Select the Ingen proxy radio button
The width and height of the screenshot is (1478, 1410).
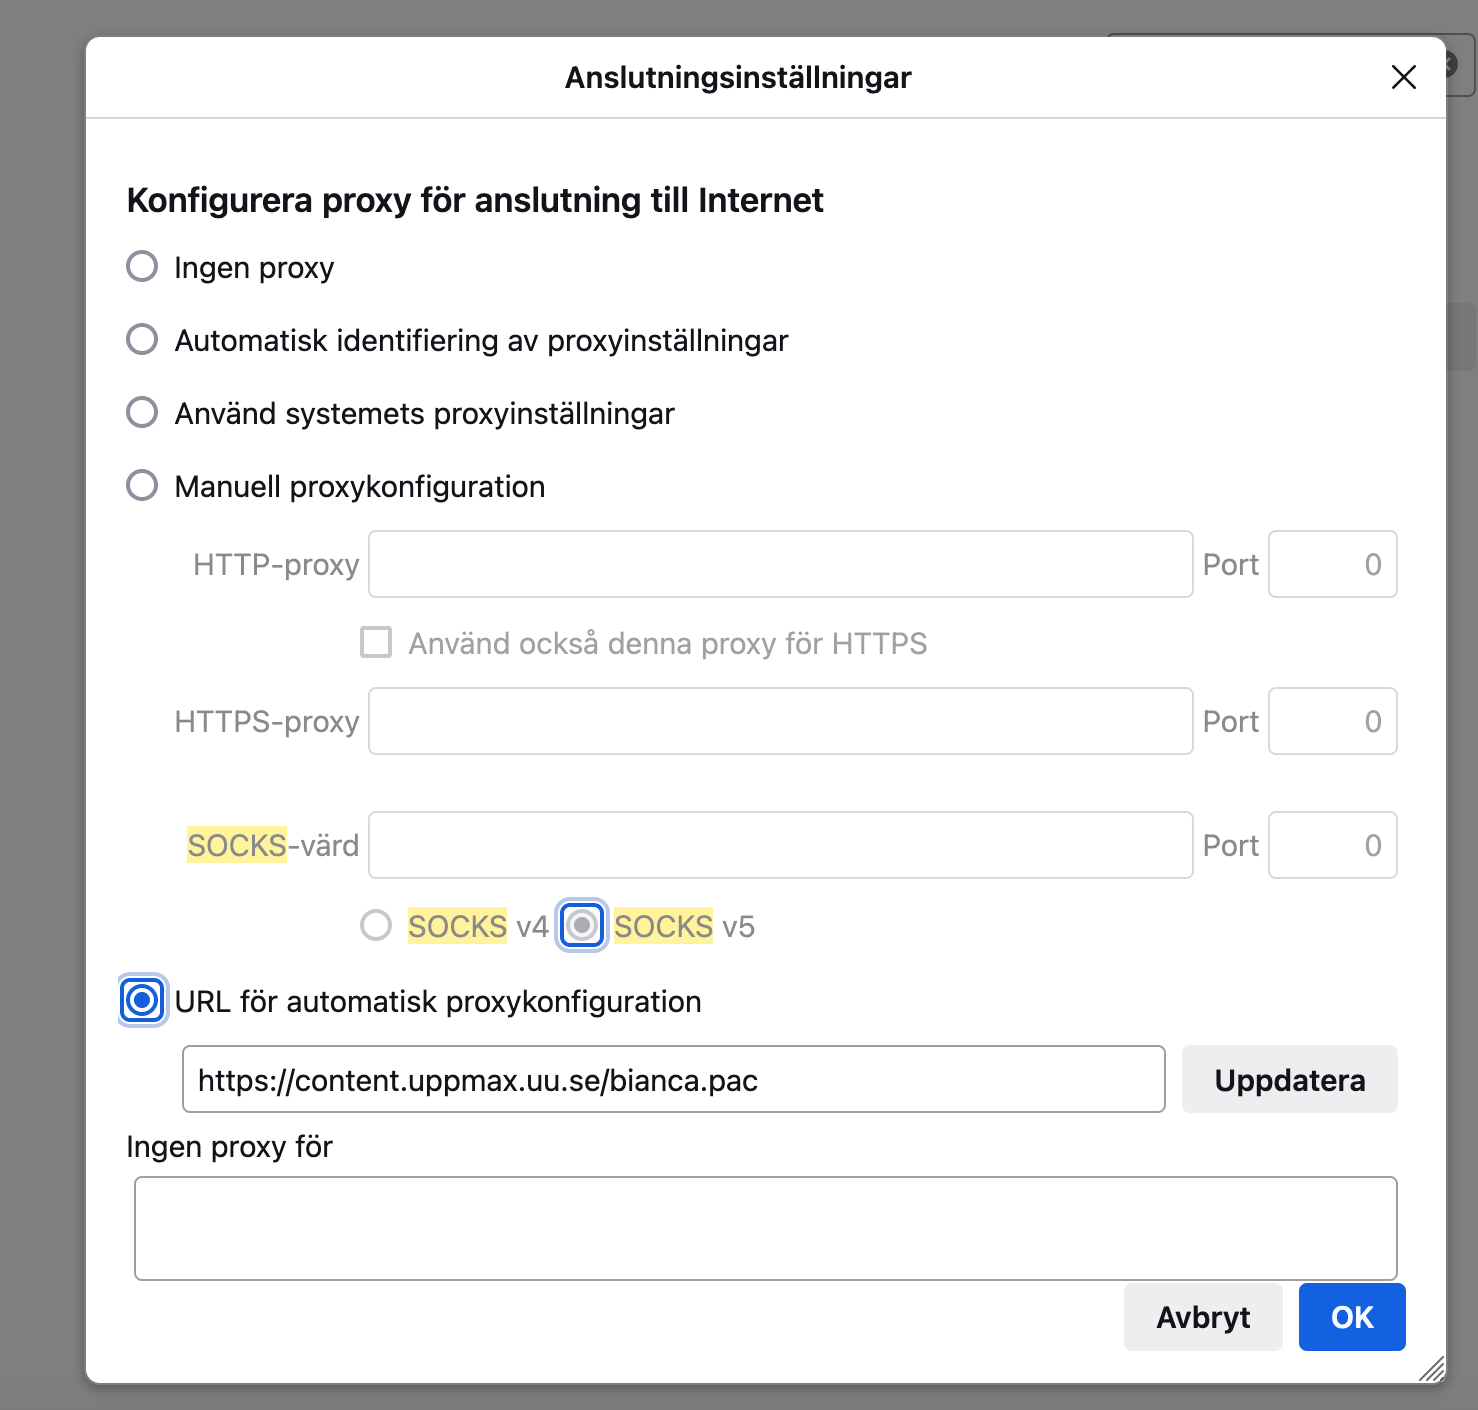(142, 267)
